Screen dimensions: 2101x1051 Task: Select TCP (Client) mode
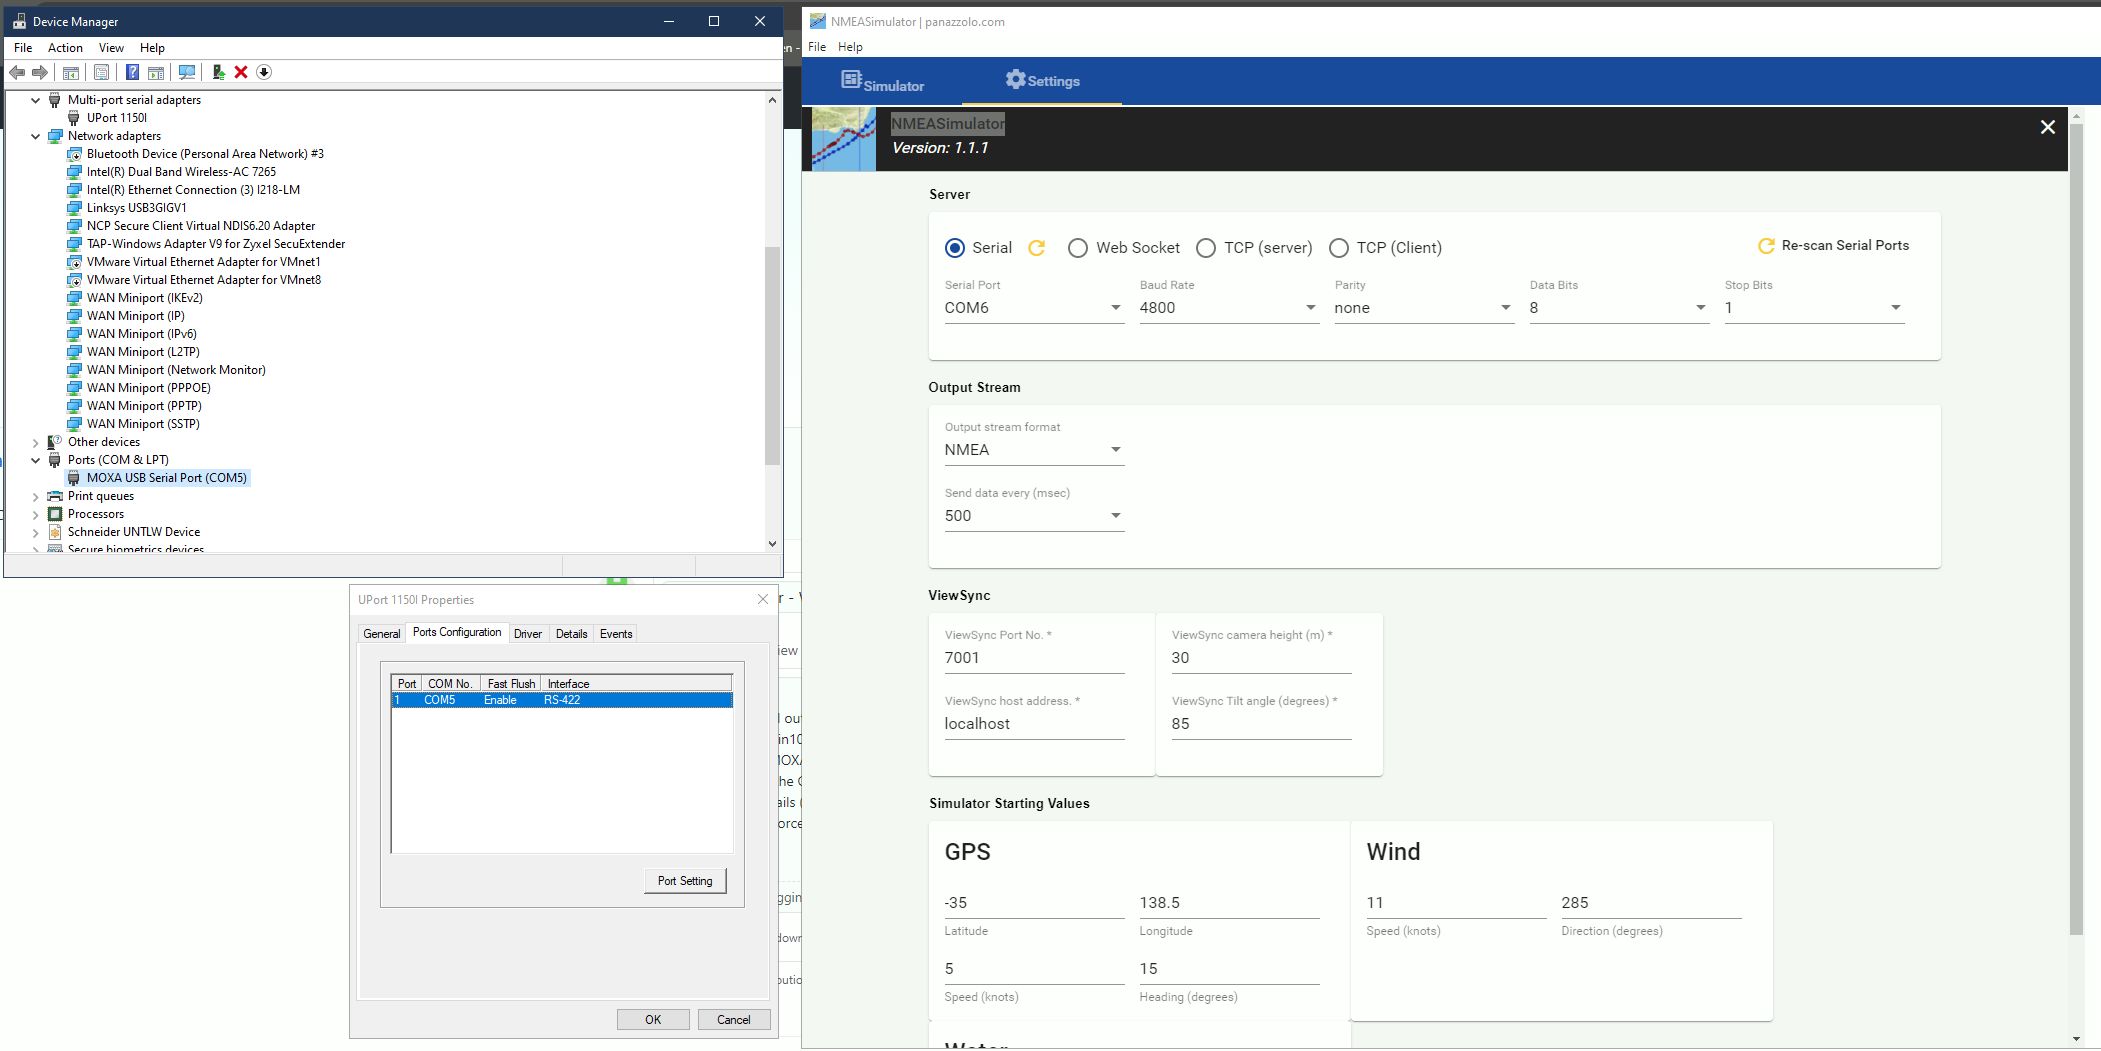tap(1340, 247)
